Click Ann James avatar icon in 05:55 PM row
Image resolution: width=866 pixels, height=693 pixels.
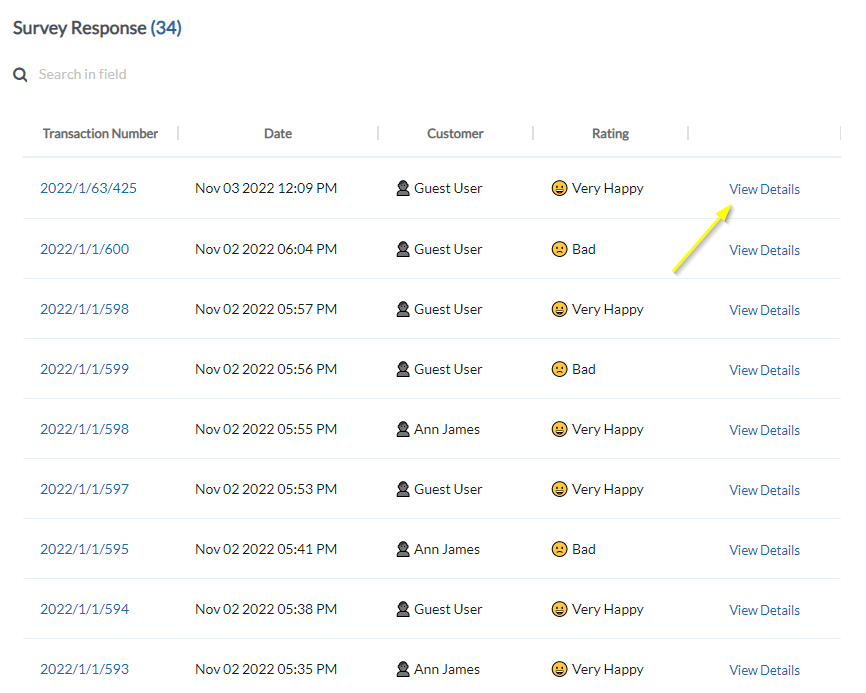click(403, 429)
